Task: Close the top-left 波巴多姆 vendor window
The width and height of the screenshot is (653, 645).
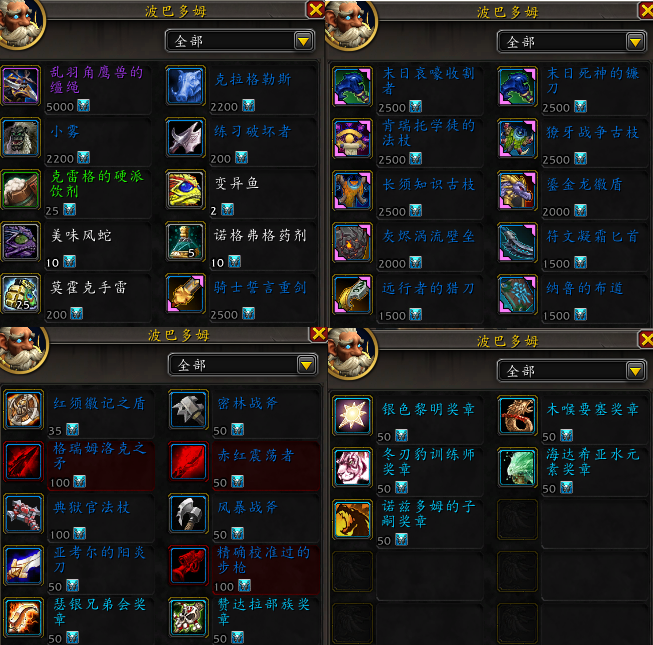Action: point(316,9)
